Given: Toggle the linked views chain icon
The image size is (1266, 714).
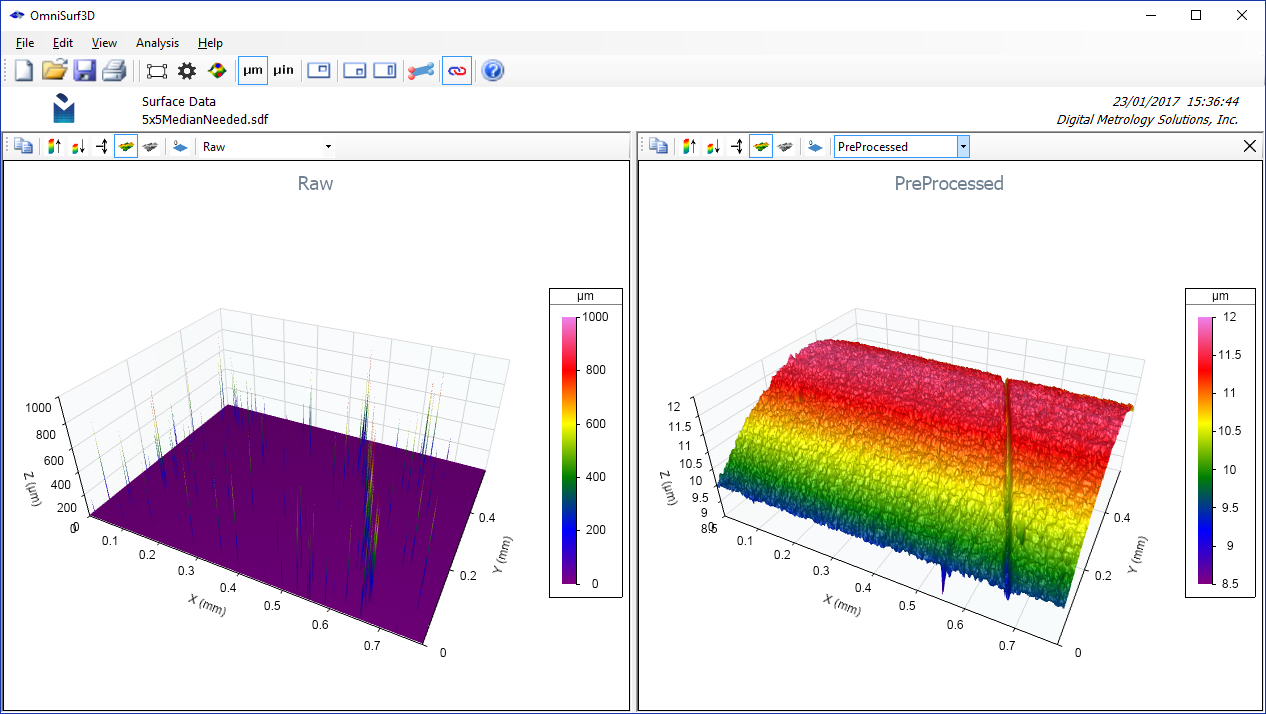Looking at the screenshot, I should click(x=456, y=70).
